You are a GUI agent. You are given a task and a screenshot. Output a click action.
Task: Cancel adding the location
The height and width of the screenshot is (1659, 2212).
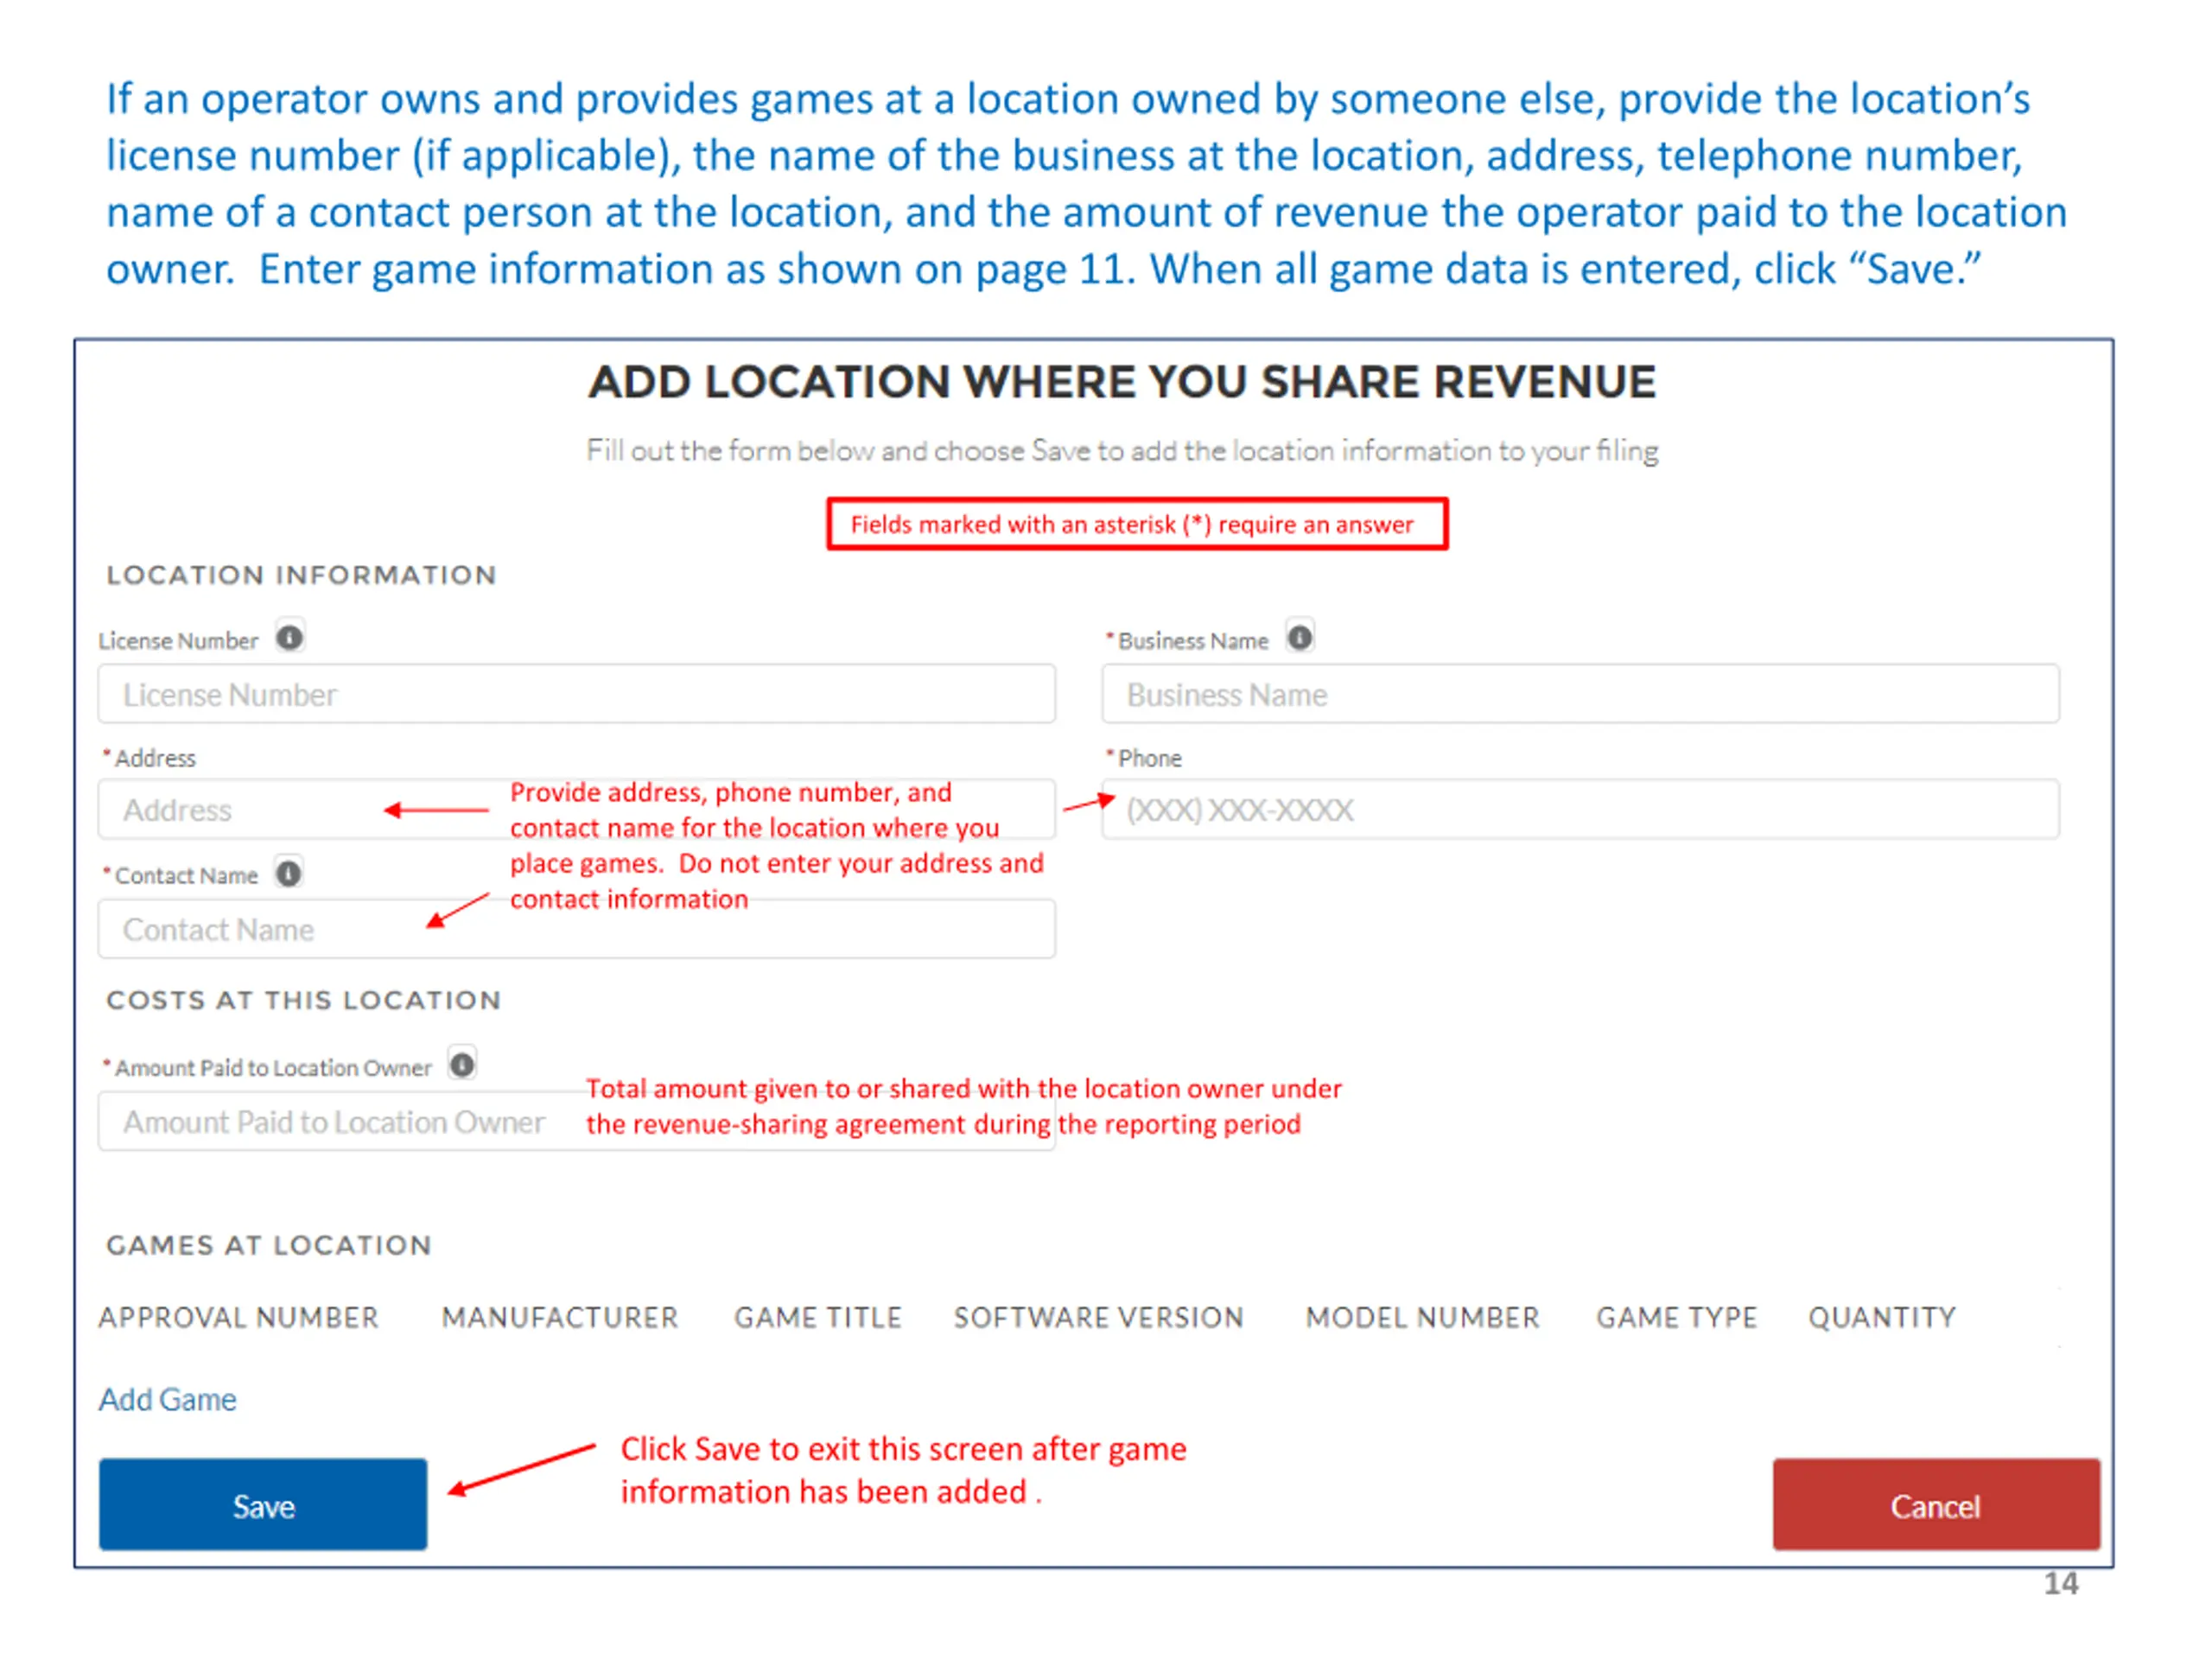click(1937, 1505)
